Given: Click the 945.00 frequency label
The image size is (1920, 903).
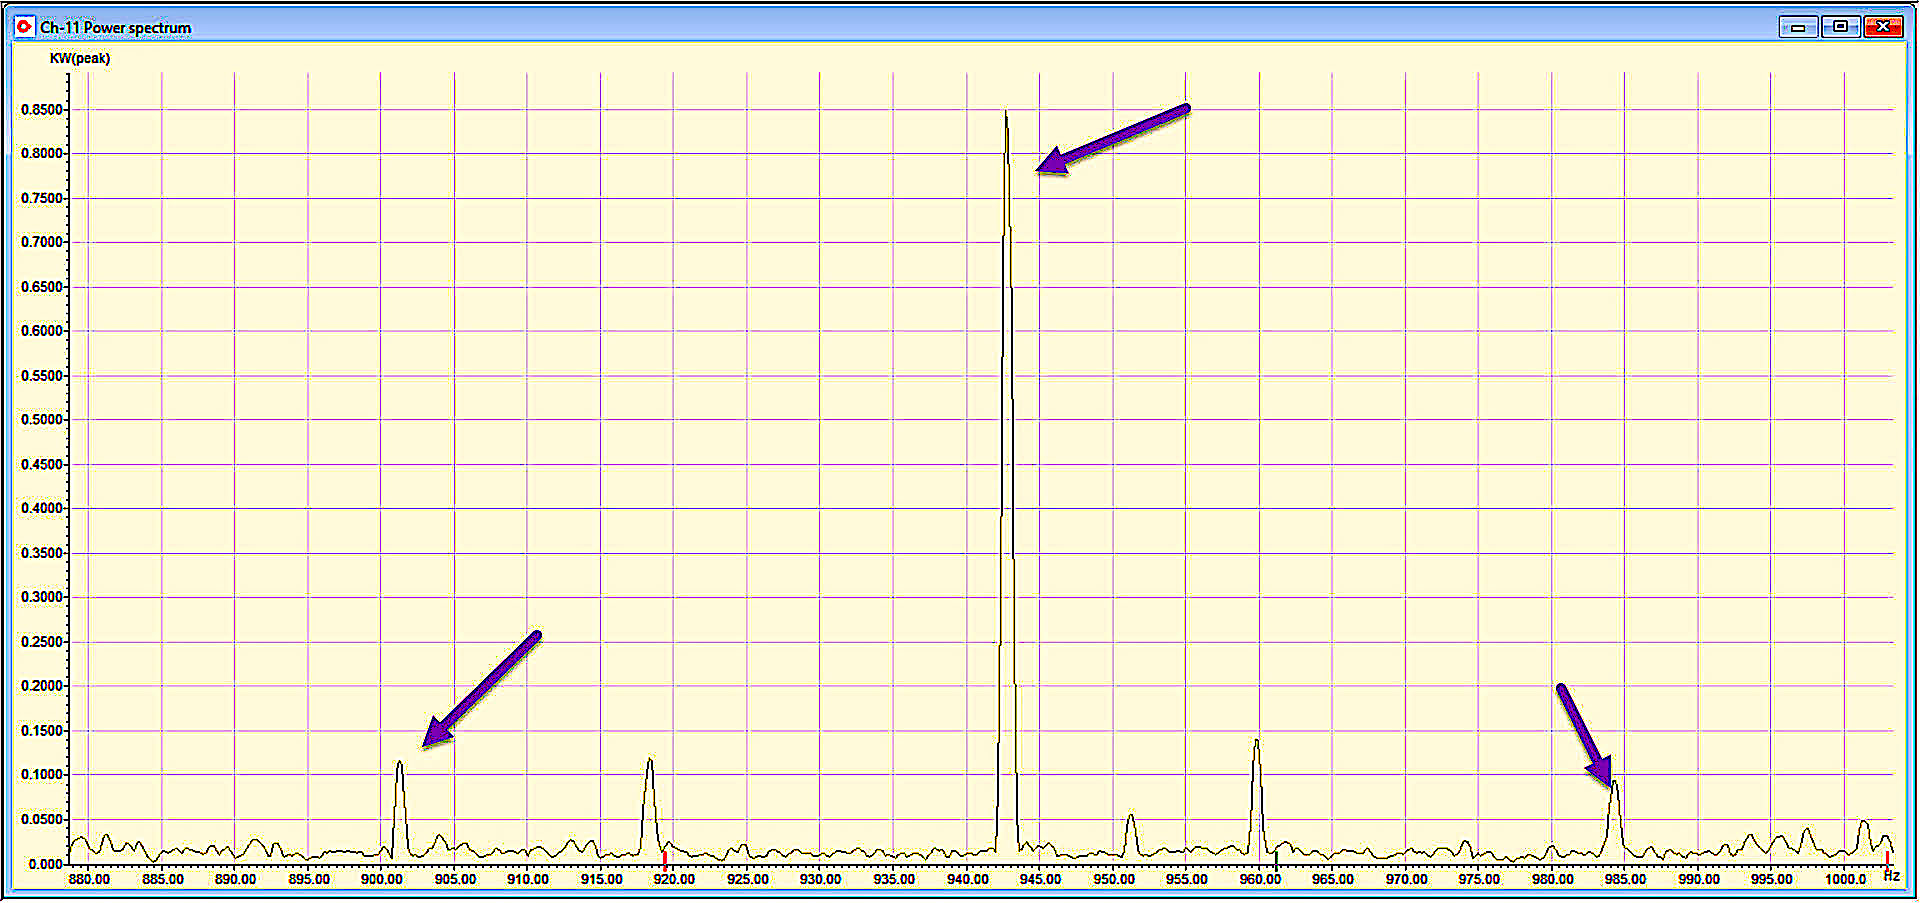Looking at the screenshot, I should (1041, 880).
